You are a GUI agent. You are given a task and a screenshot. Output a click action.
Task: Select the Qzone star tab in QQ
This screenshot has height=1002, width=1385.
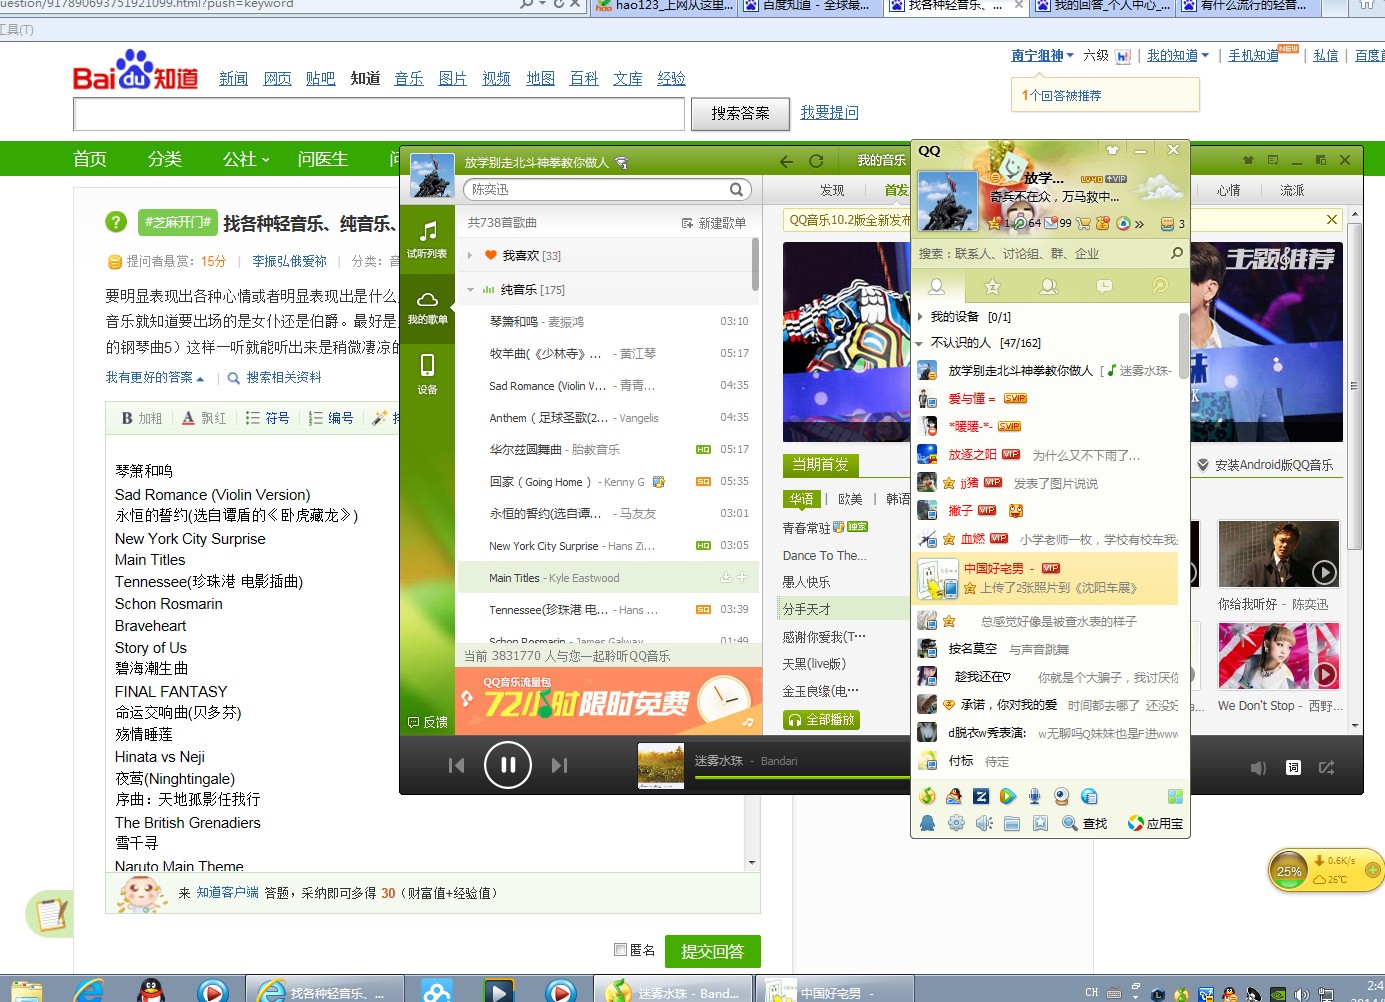coord(992,287)
